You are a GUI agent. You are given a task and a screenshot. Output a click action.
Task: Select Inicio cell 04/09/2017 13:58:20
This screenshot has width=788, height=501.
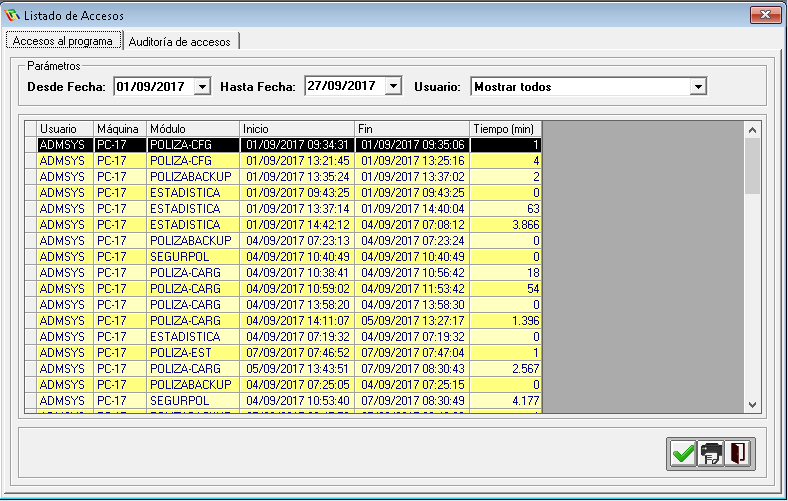point(297,305)
